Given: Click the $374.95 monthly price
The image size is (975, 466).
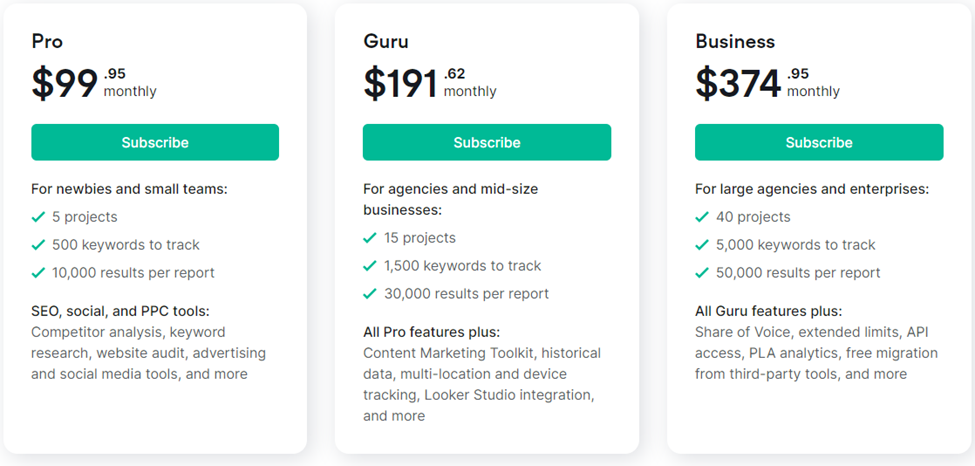Looking at the screenshot, I should click(x=767, y=83).
